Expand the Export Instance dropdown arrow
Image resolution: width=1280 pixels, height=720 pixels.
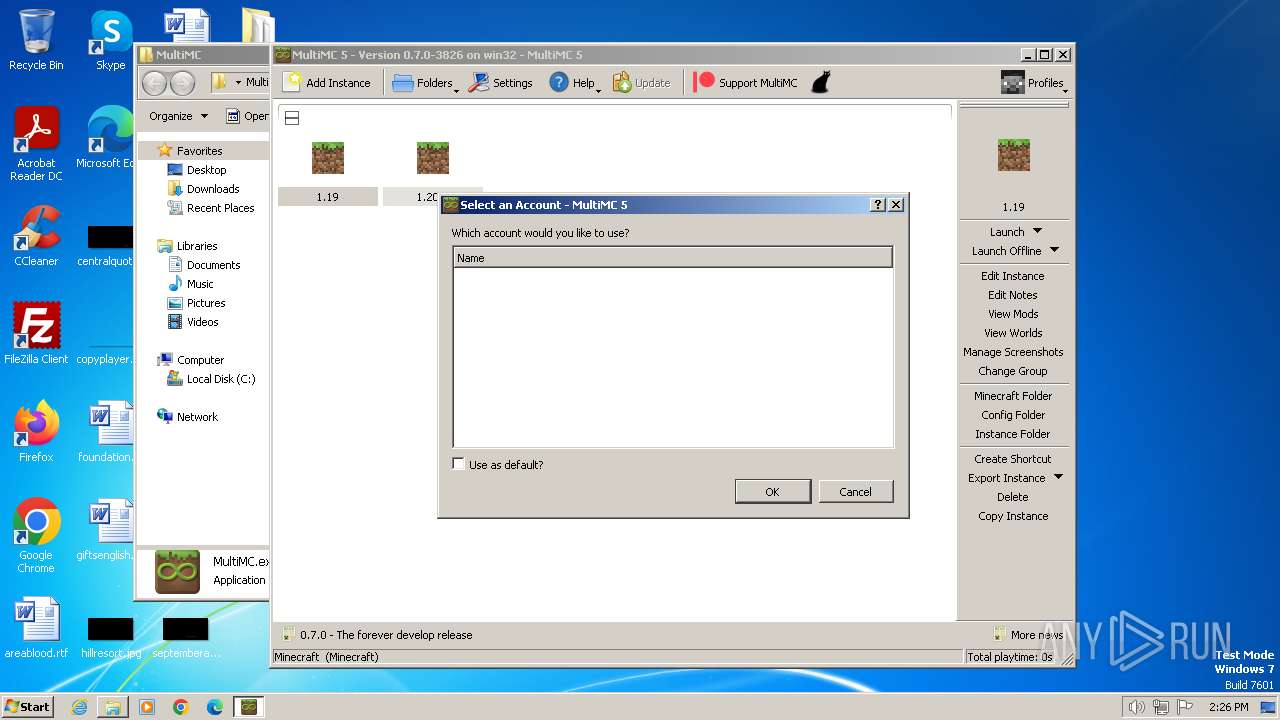click(1058, 477)
